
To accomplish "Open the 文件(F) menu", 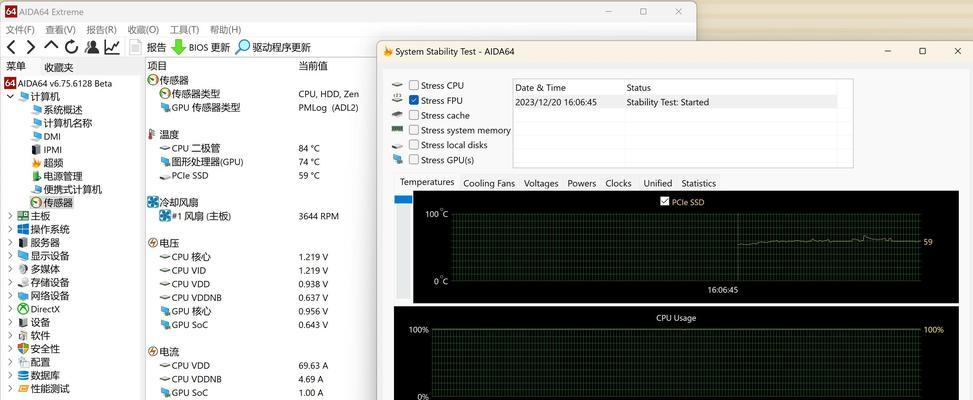I will click(x=20, y=30).
